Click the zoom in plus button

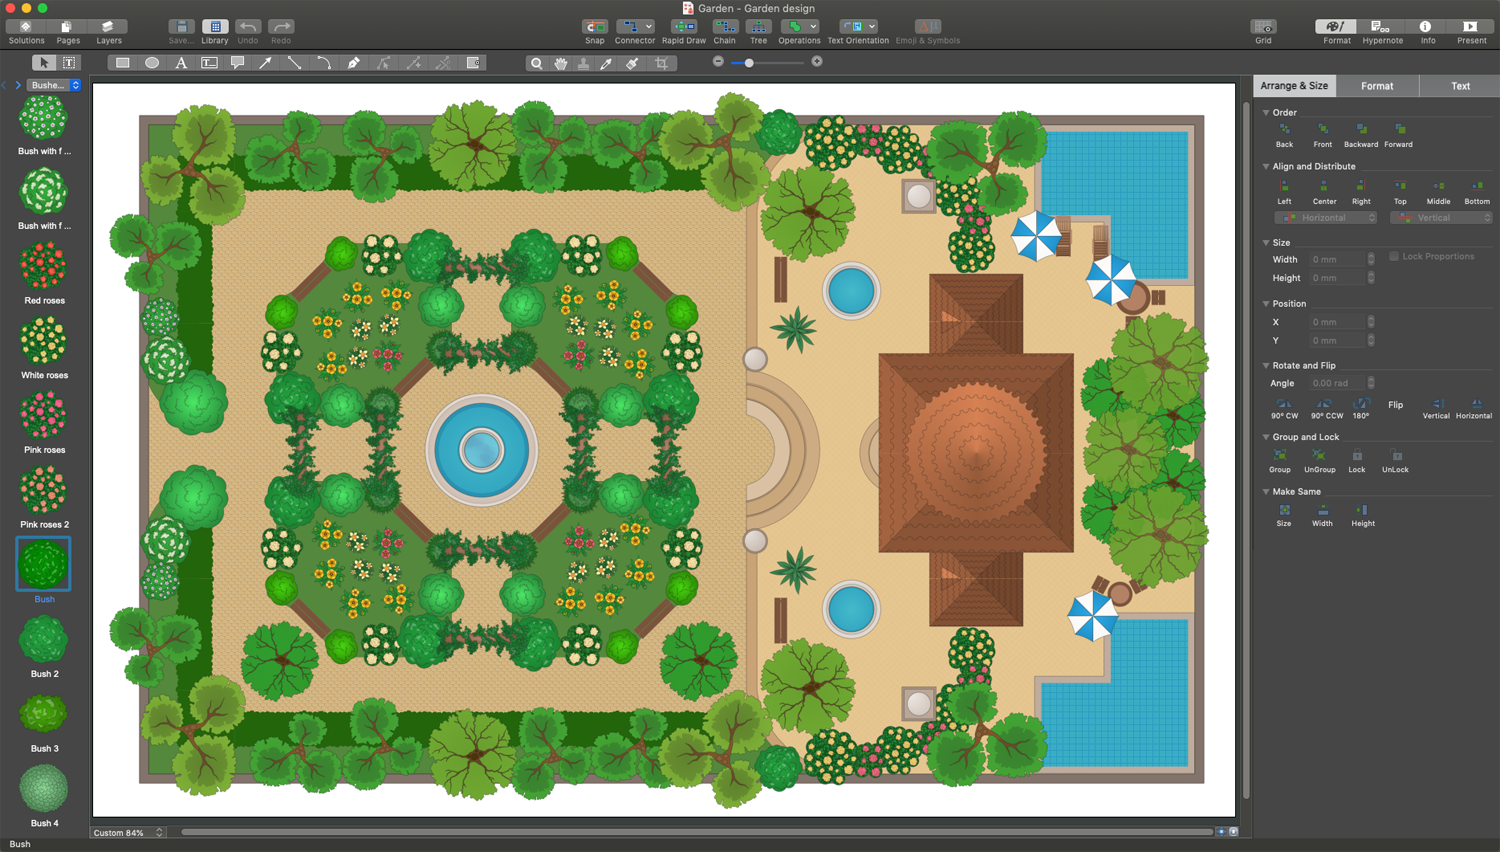click(817, 62)
